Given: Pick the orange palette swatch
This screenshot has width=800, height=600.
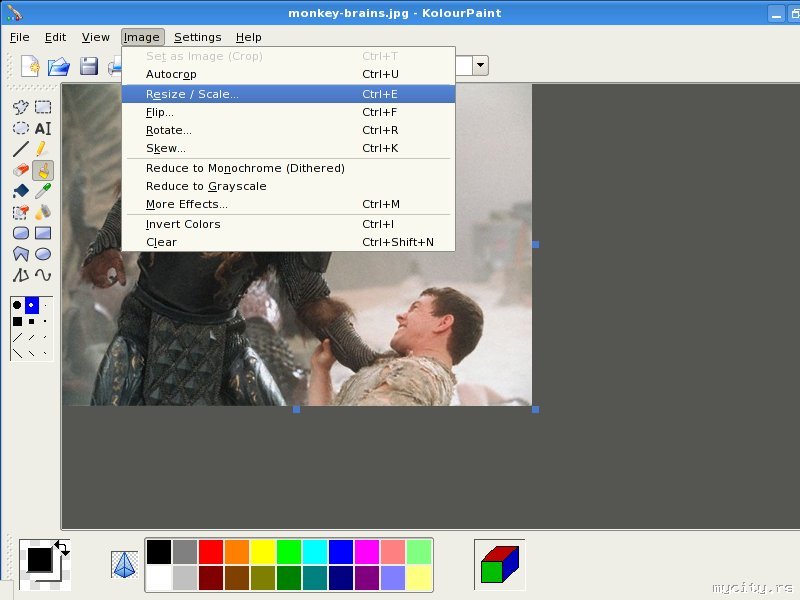Looking at the screenshot, I should (237, 552).
